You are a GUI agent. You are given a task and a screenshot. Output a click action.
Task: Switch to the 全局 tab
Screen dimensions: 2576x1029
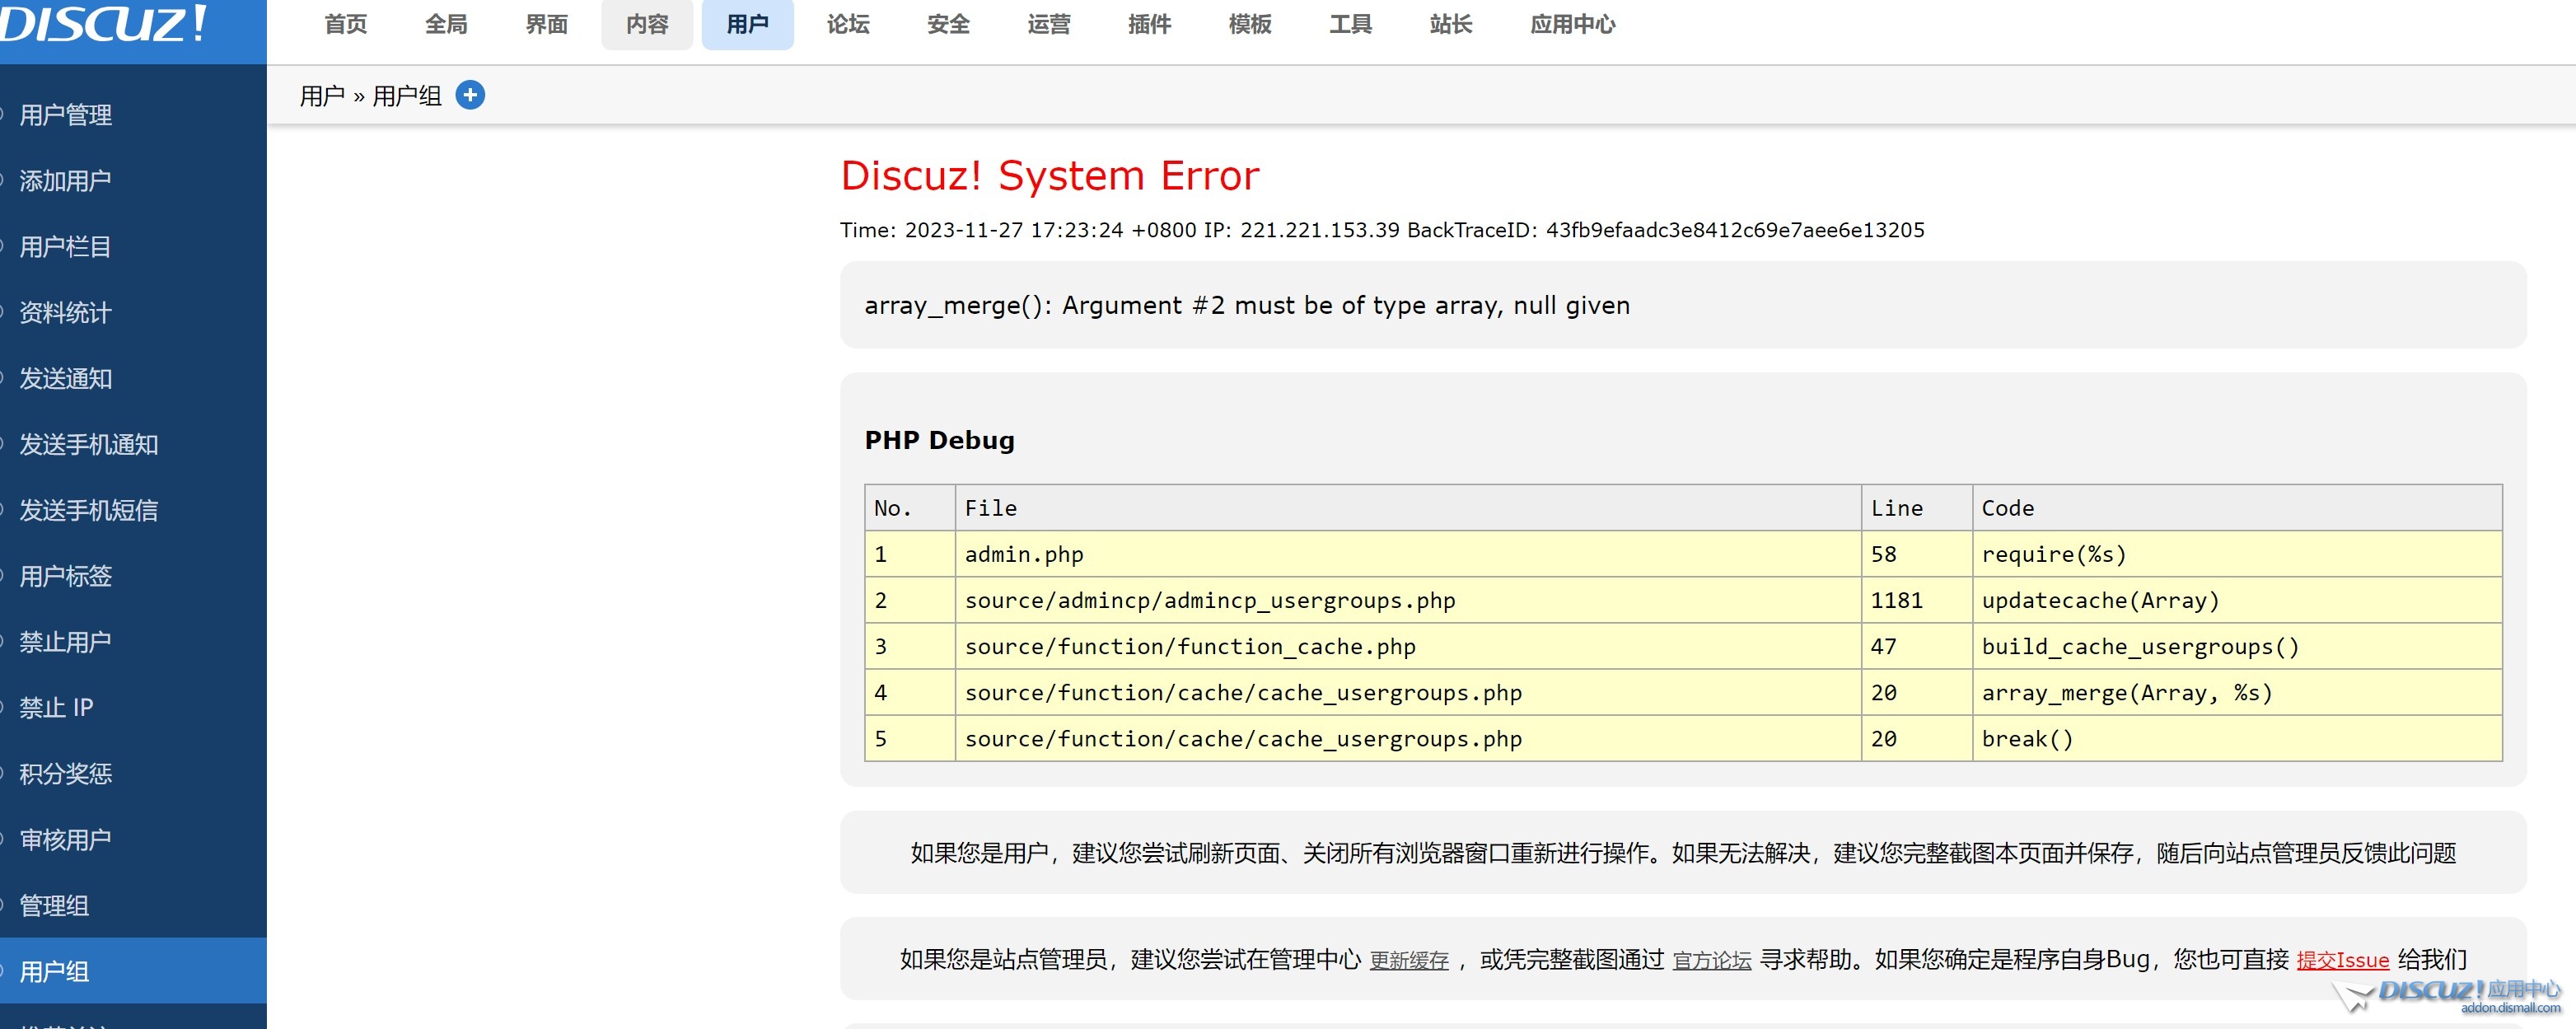pos(446,25)
